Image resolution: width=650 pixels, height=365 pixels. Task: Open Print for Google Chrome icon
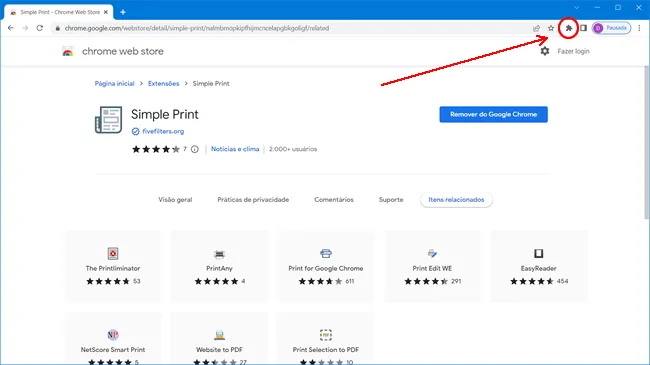coord(326,253)
